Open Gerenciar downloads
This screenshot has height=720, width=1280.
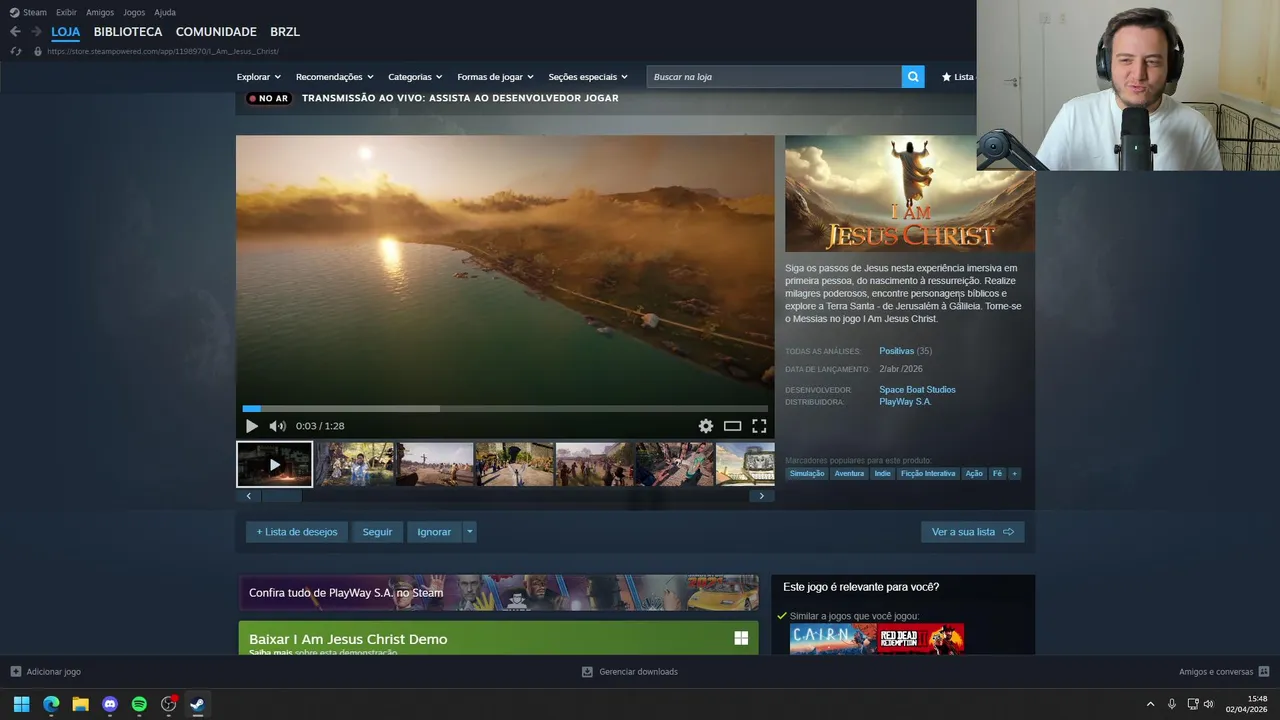coord(630,672)
